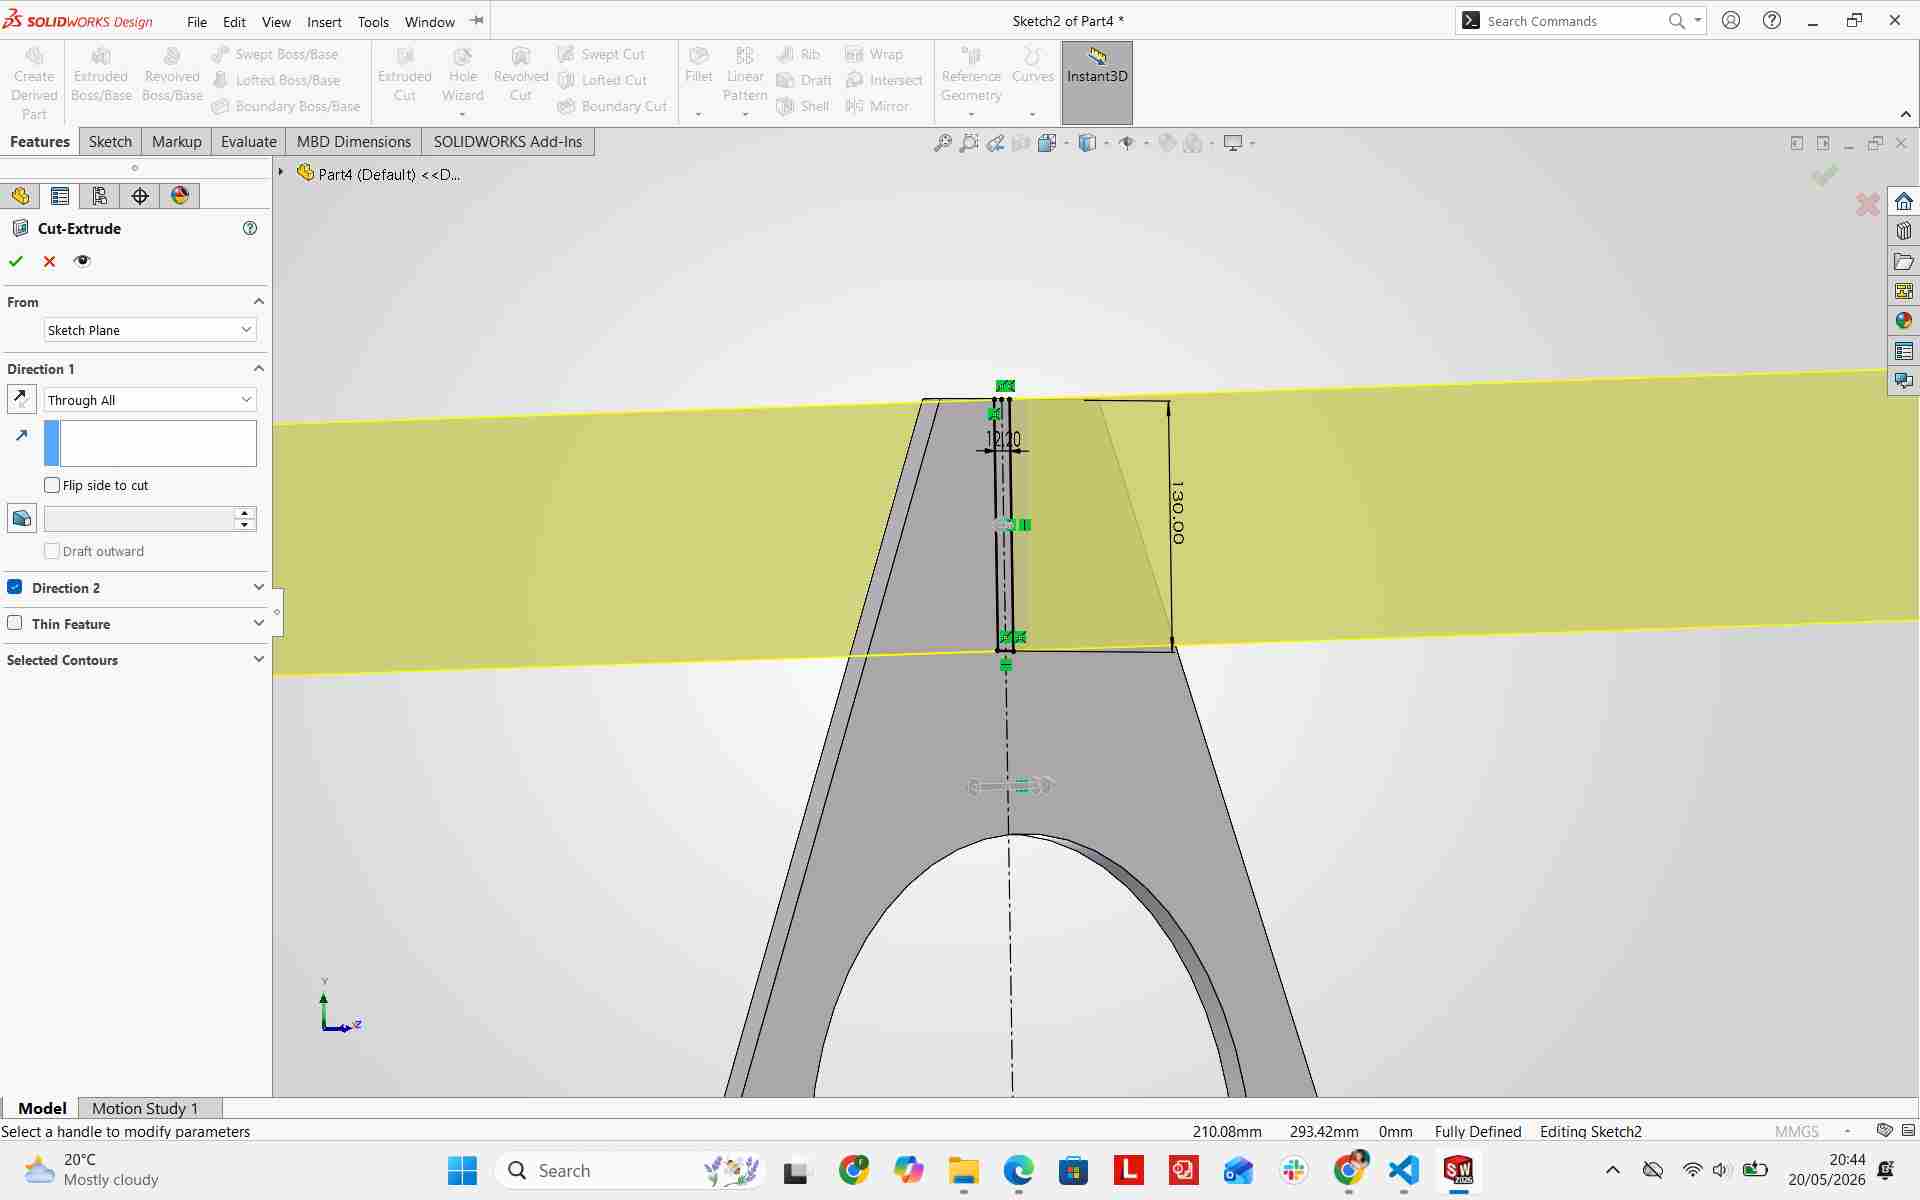Open the Edit menu
The image size is (1920, 1200).
coord(234,21)
